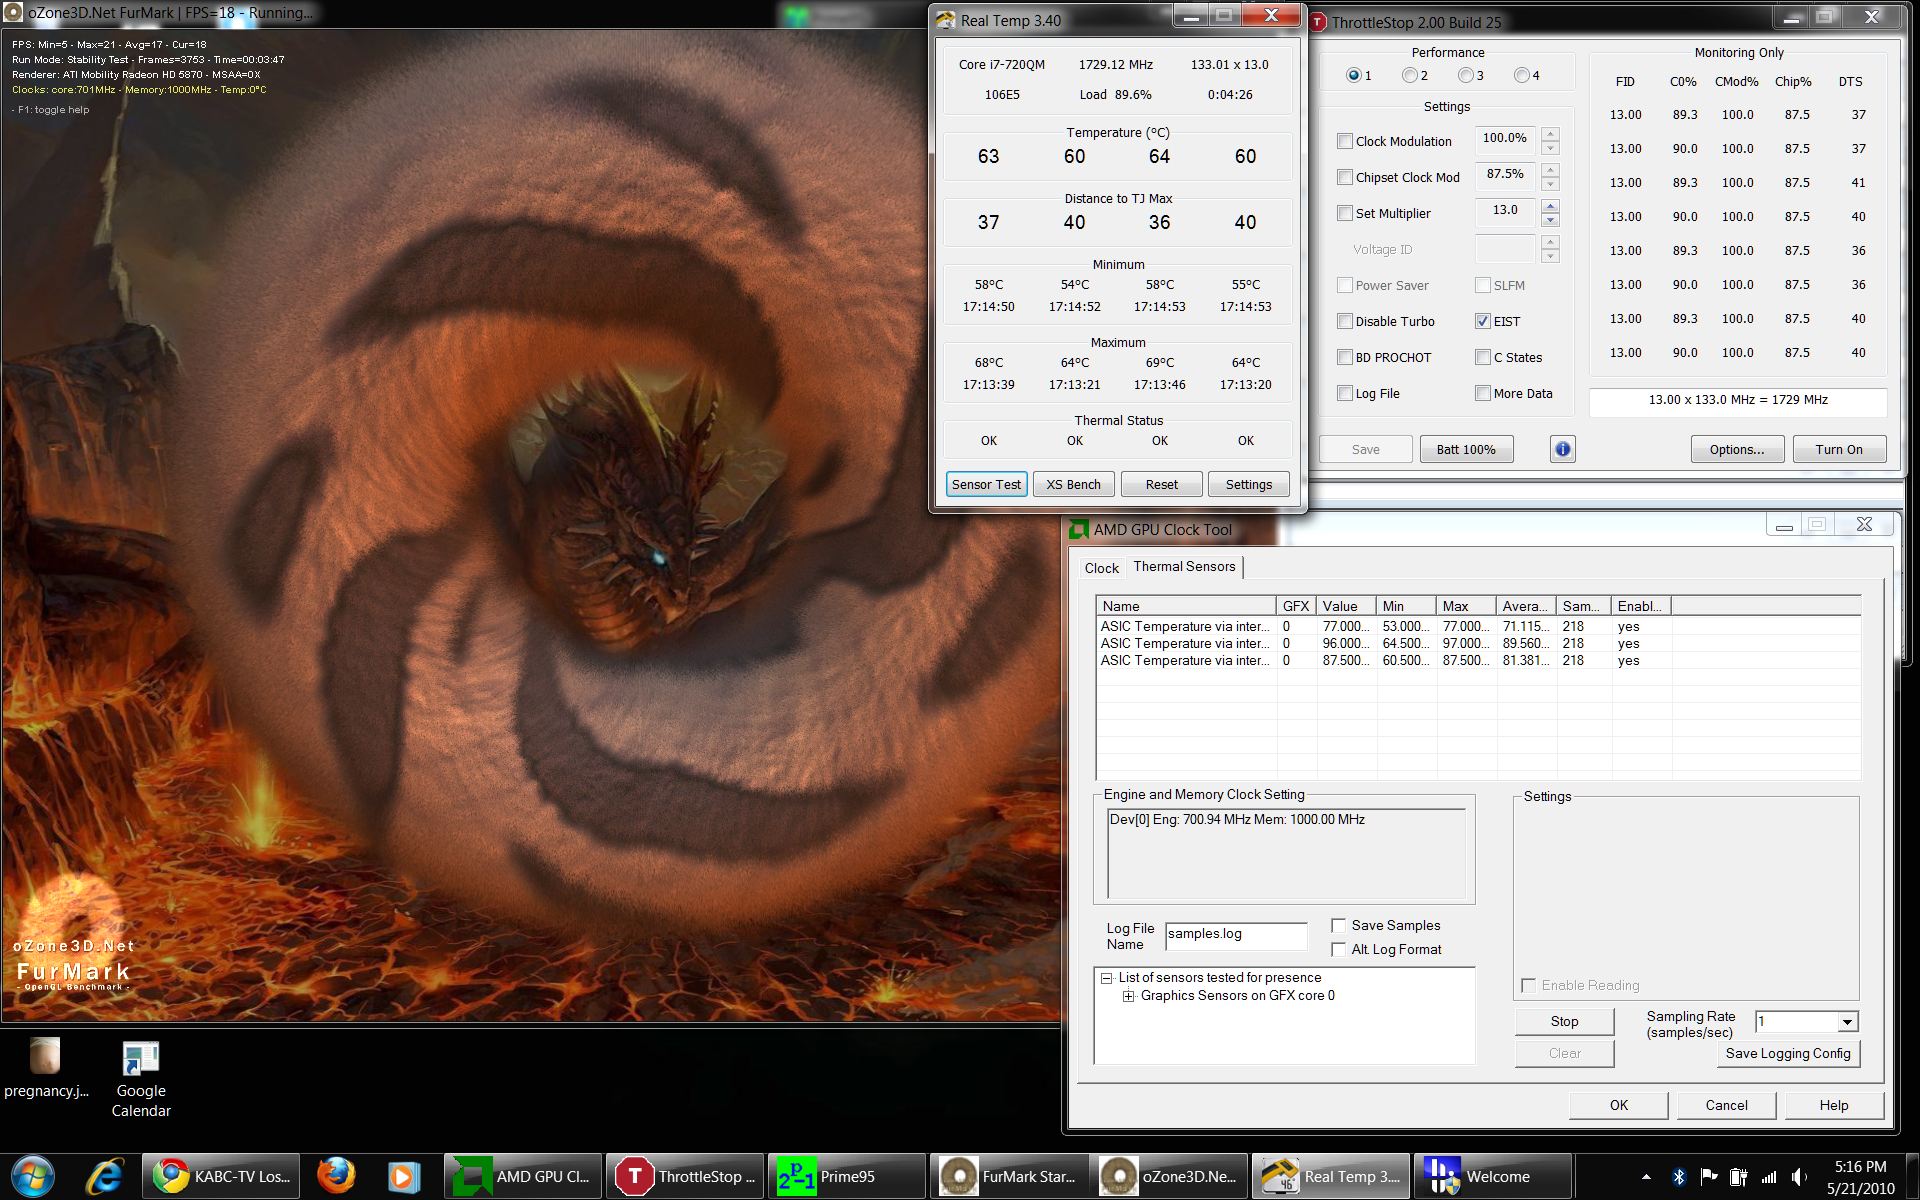Select Performance profile 3 radio button
Screen dimensions: 1920x1200
(x=1465, y=75)
